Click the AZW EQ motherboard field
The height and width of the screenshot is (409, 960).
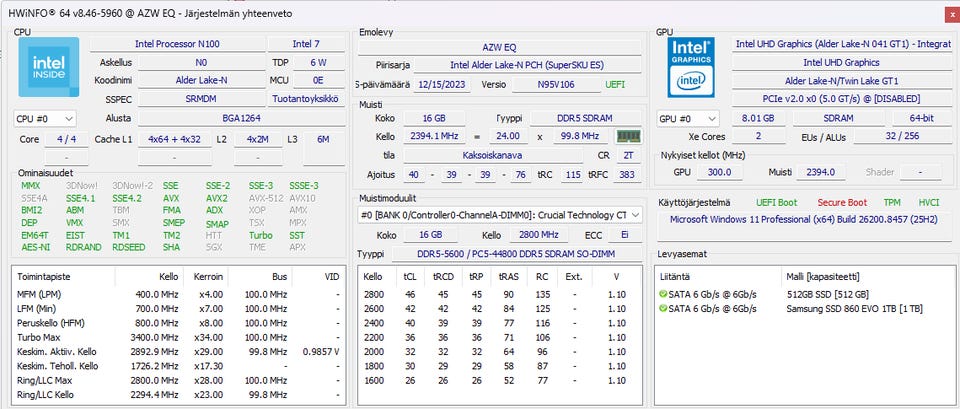[x=499, y=47]
